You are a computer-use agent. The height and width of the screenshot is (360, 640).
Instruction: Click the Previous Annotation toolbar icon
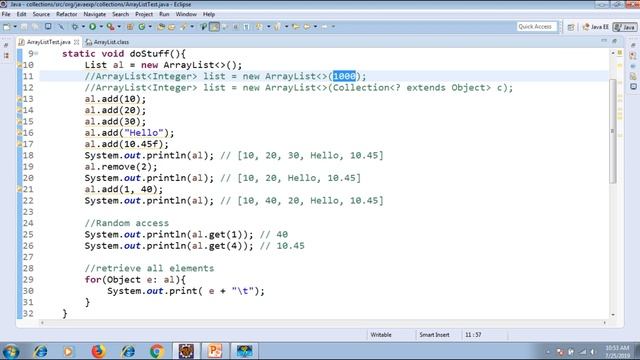[x=278, y=27]
